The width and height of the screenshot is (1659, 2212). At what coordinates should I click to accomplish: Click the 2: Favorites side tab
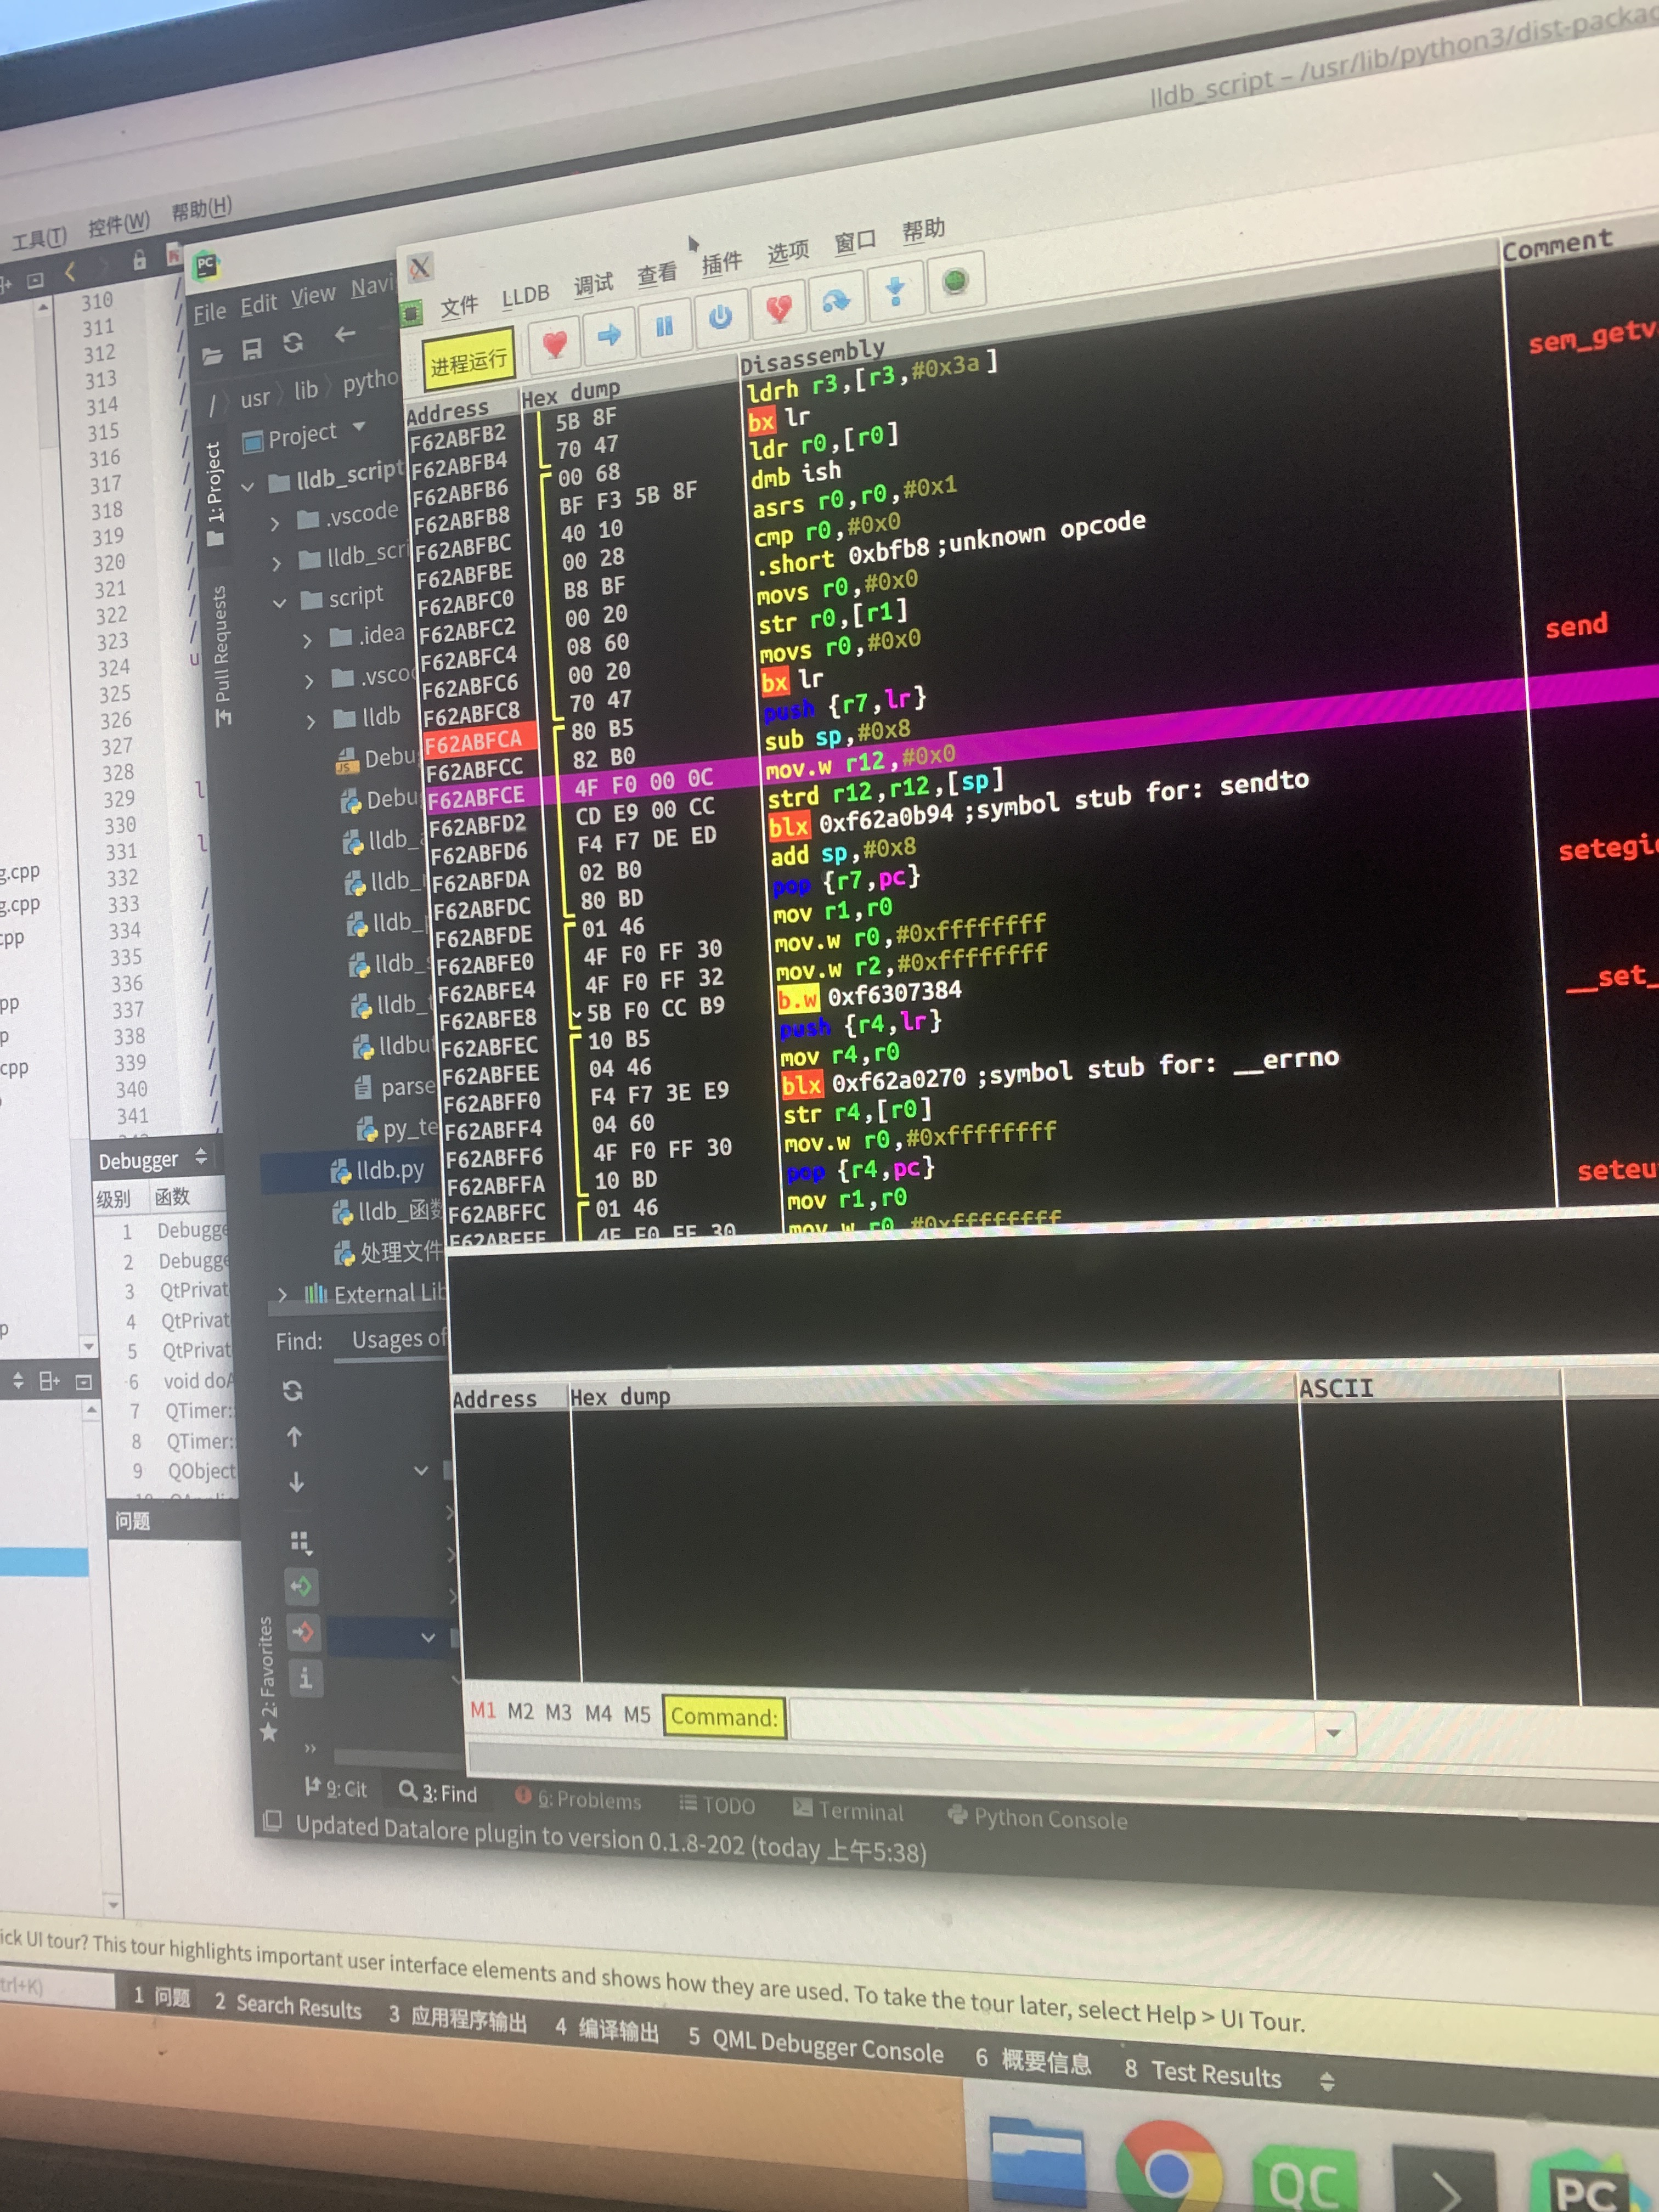click(x=267, y=1679)
